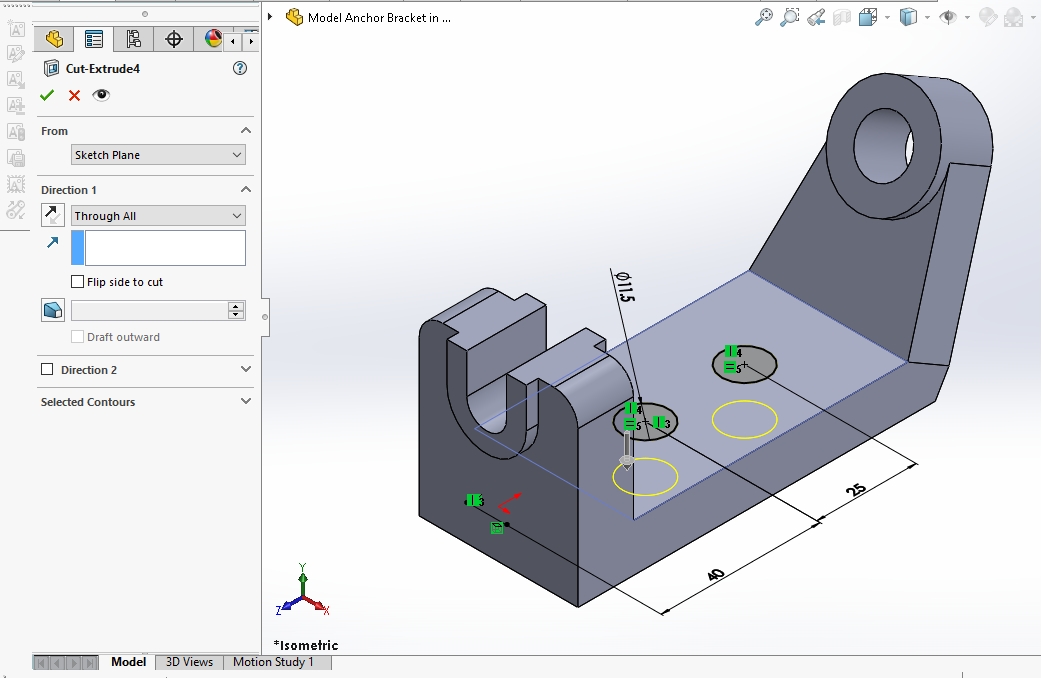Accept Cut-Extrude with the green checkmark
Image resolution: width=1041 pixels, height=678 pixels.
(x=47, y=95)
